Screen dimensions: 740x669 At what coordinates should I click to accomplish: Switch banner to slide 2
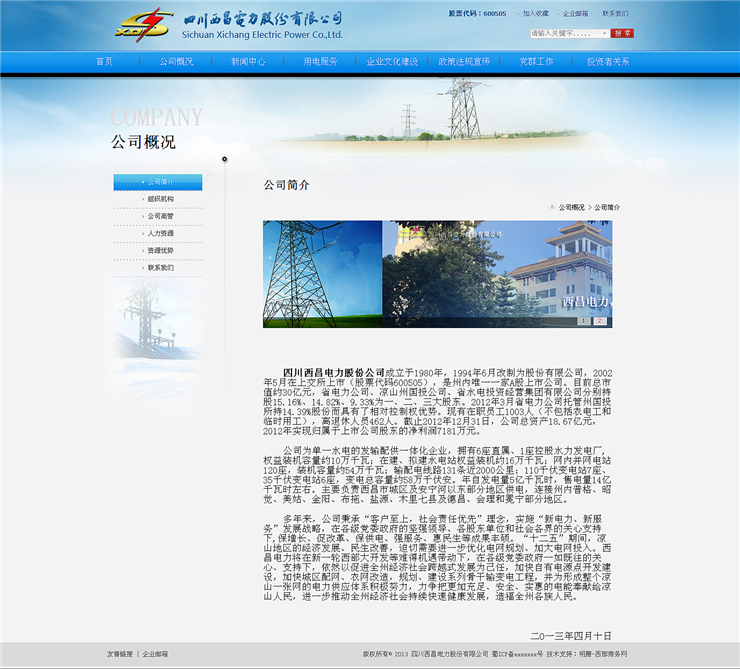[x=599, y=321]
